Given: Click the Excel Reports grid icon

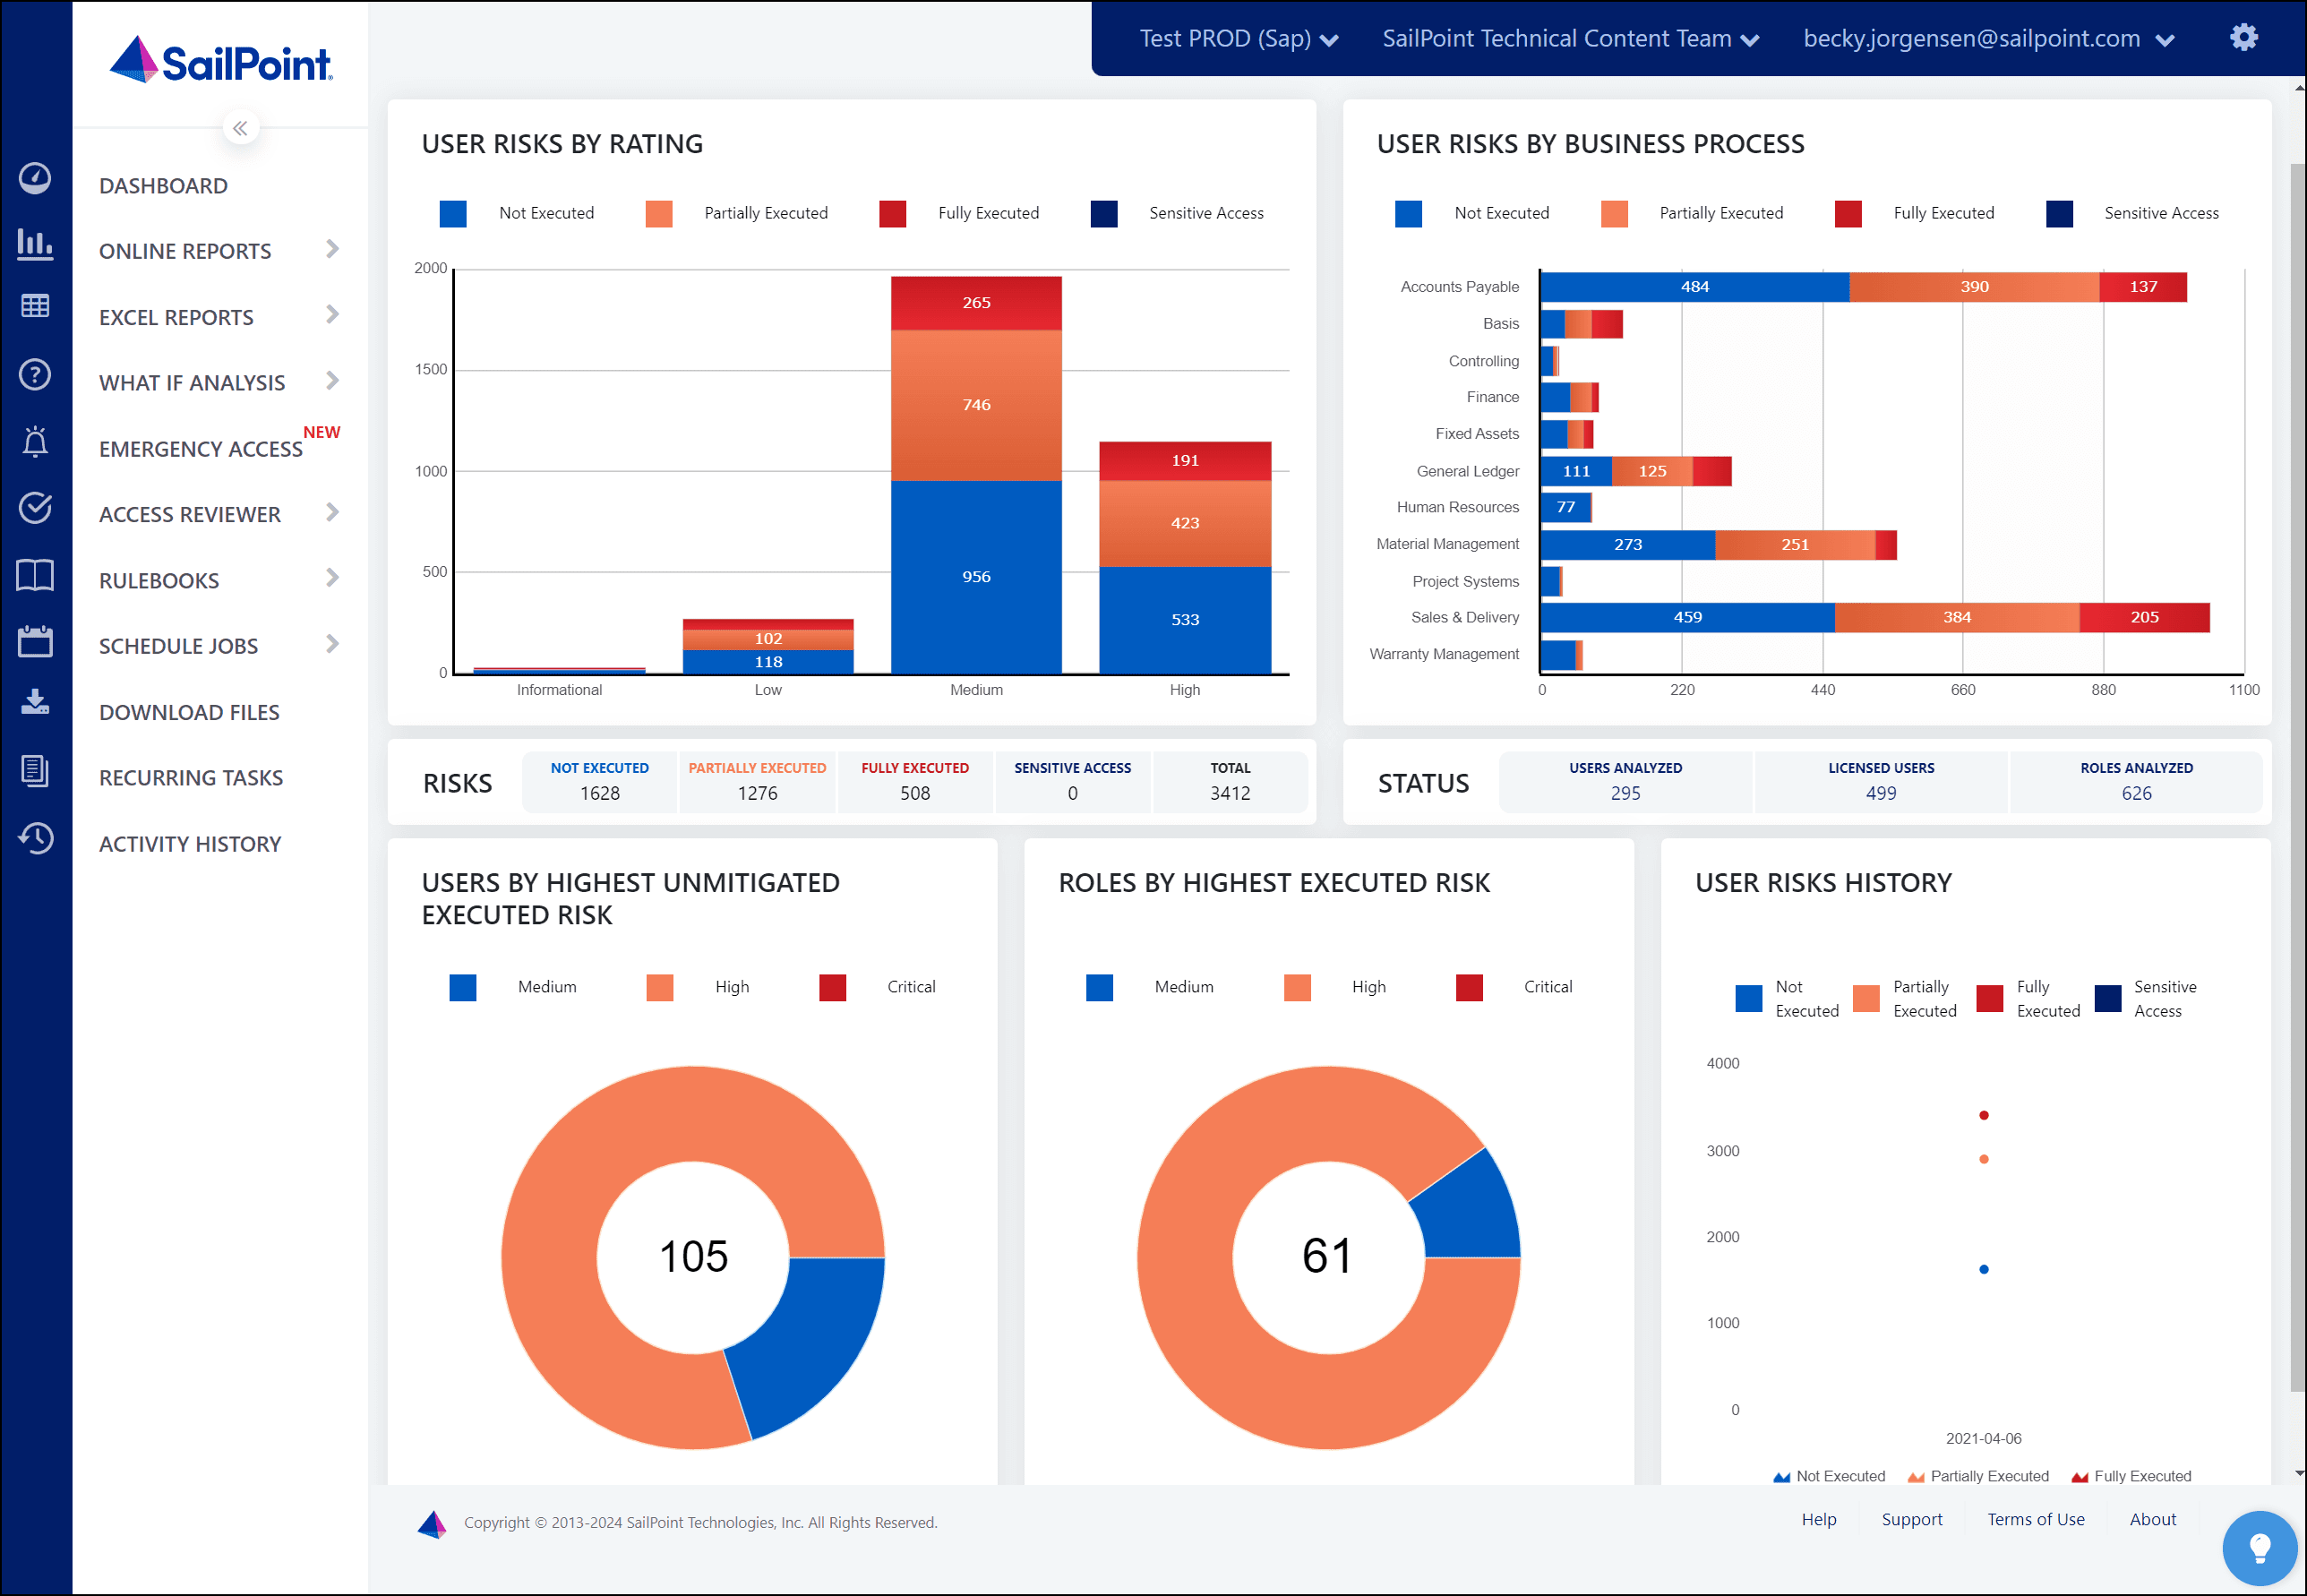Looking at the screenshot, I should tap(35, 306).
